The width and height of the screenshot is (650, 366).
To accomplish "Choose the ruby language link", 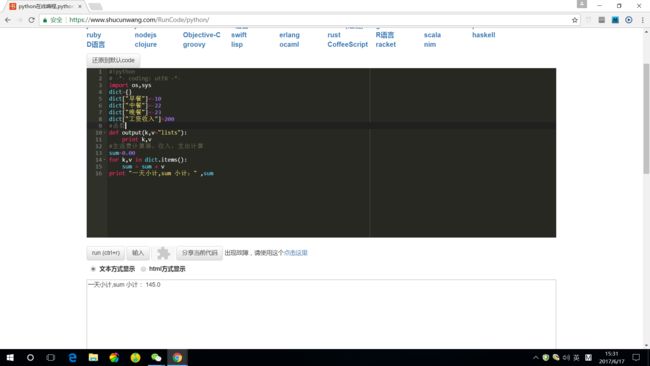I will point(94,35).
